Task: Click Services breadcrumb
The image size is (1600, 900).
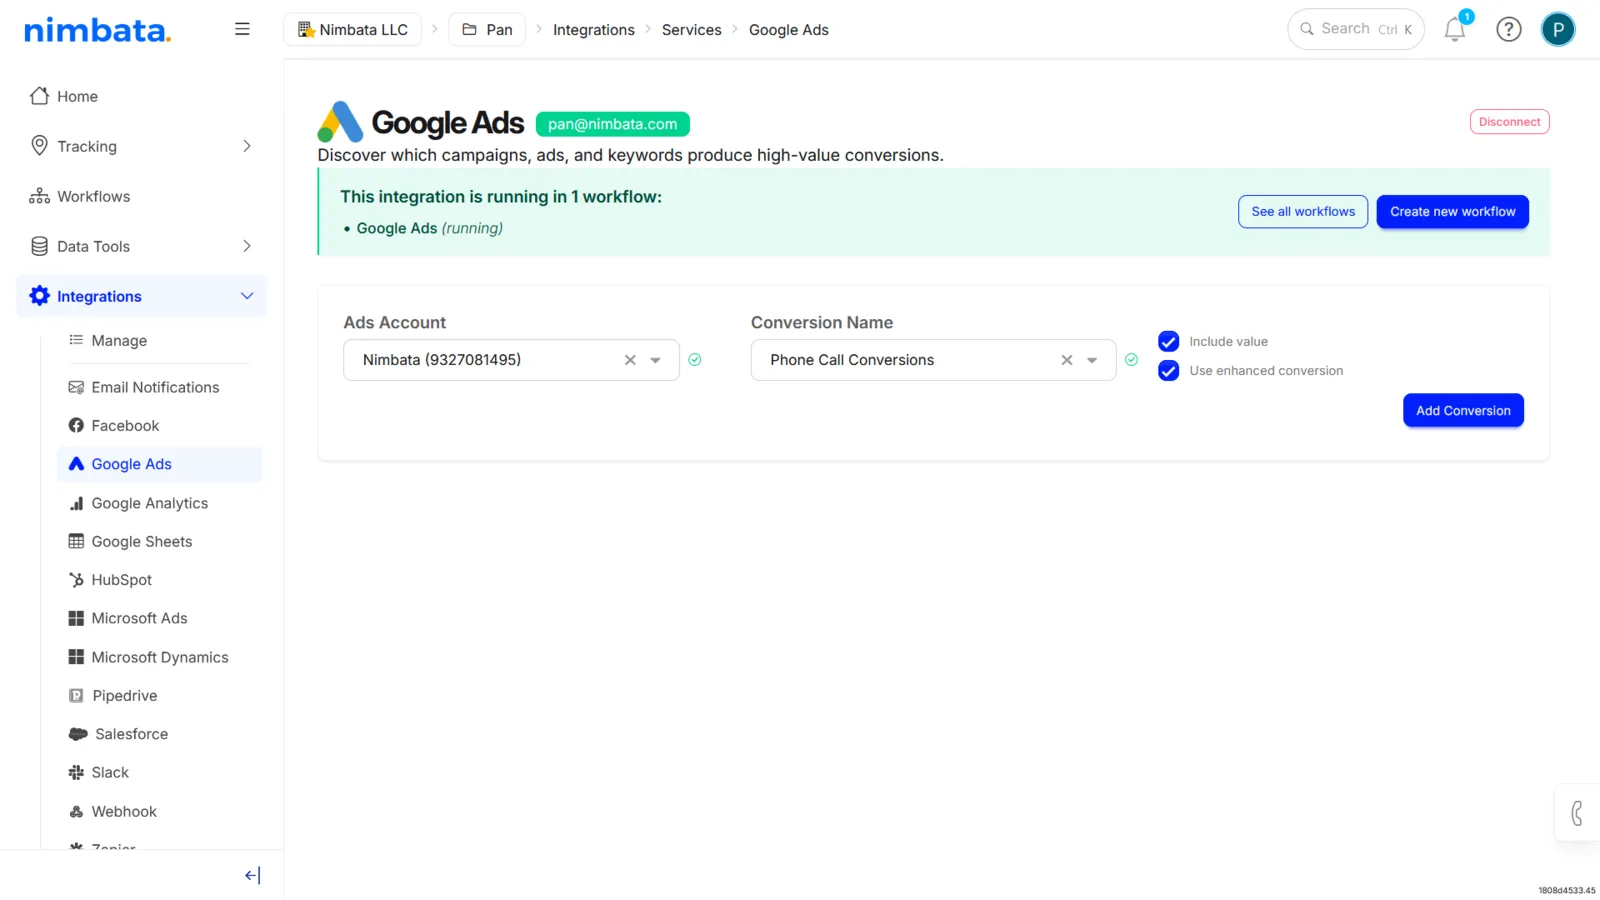Action: 691,30
